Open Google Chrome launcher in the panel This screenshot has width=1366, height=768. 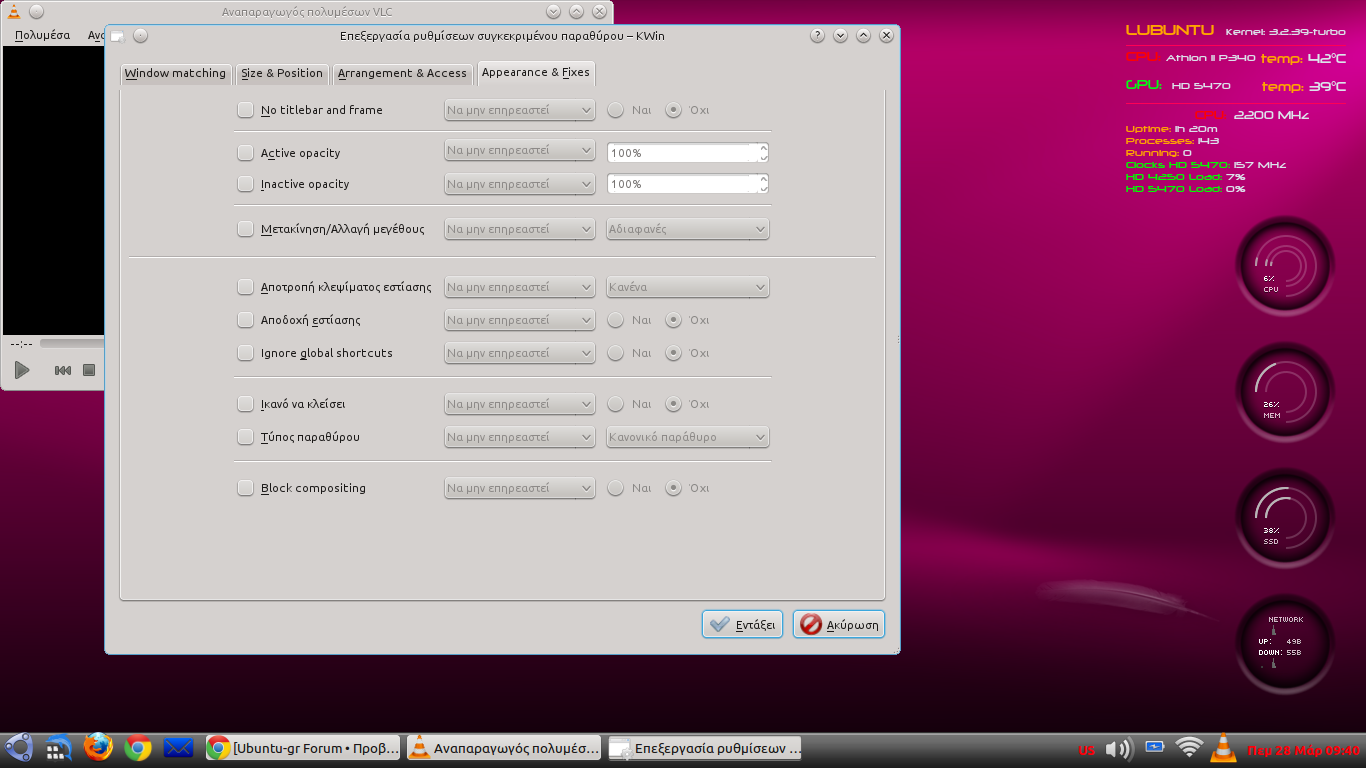tap(138, 747)
